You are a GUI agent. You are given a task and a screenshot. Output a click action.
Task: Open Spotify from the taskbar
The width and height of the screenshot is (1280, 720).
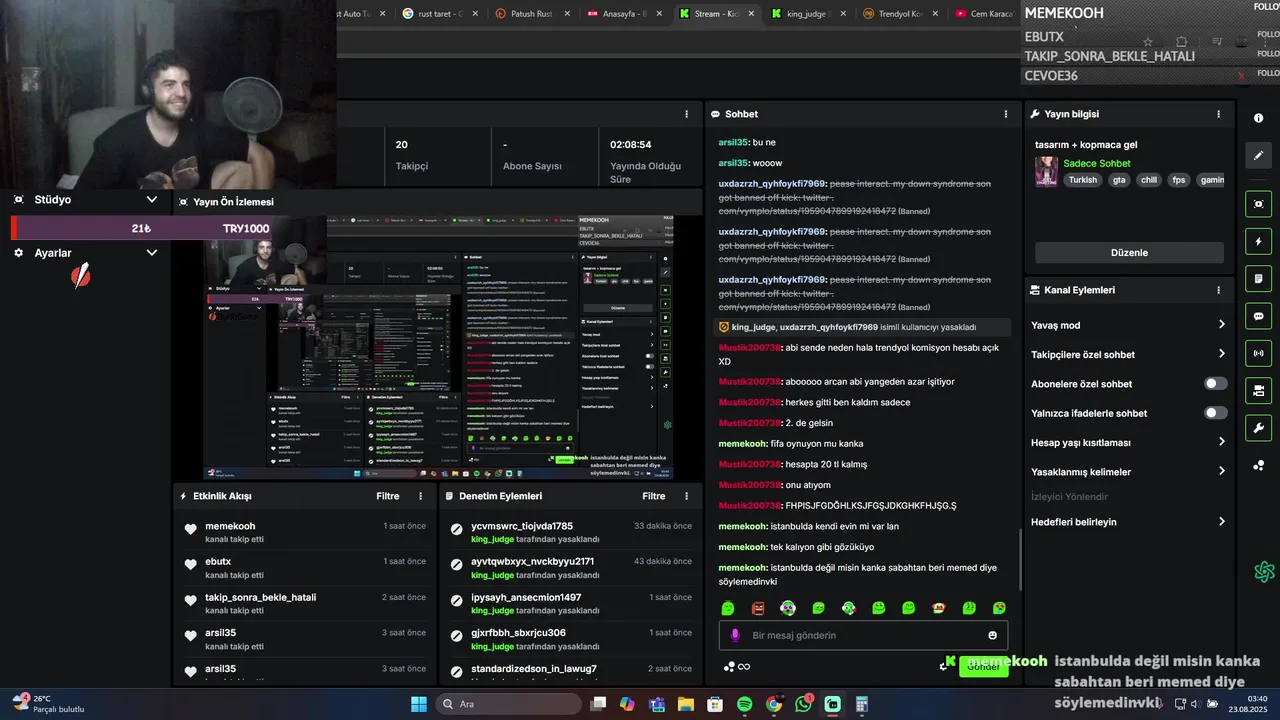(x=745, y=704)
